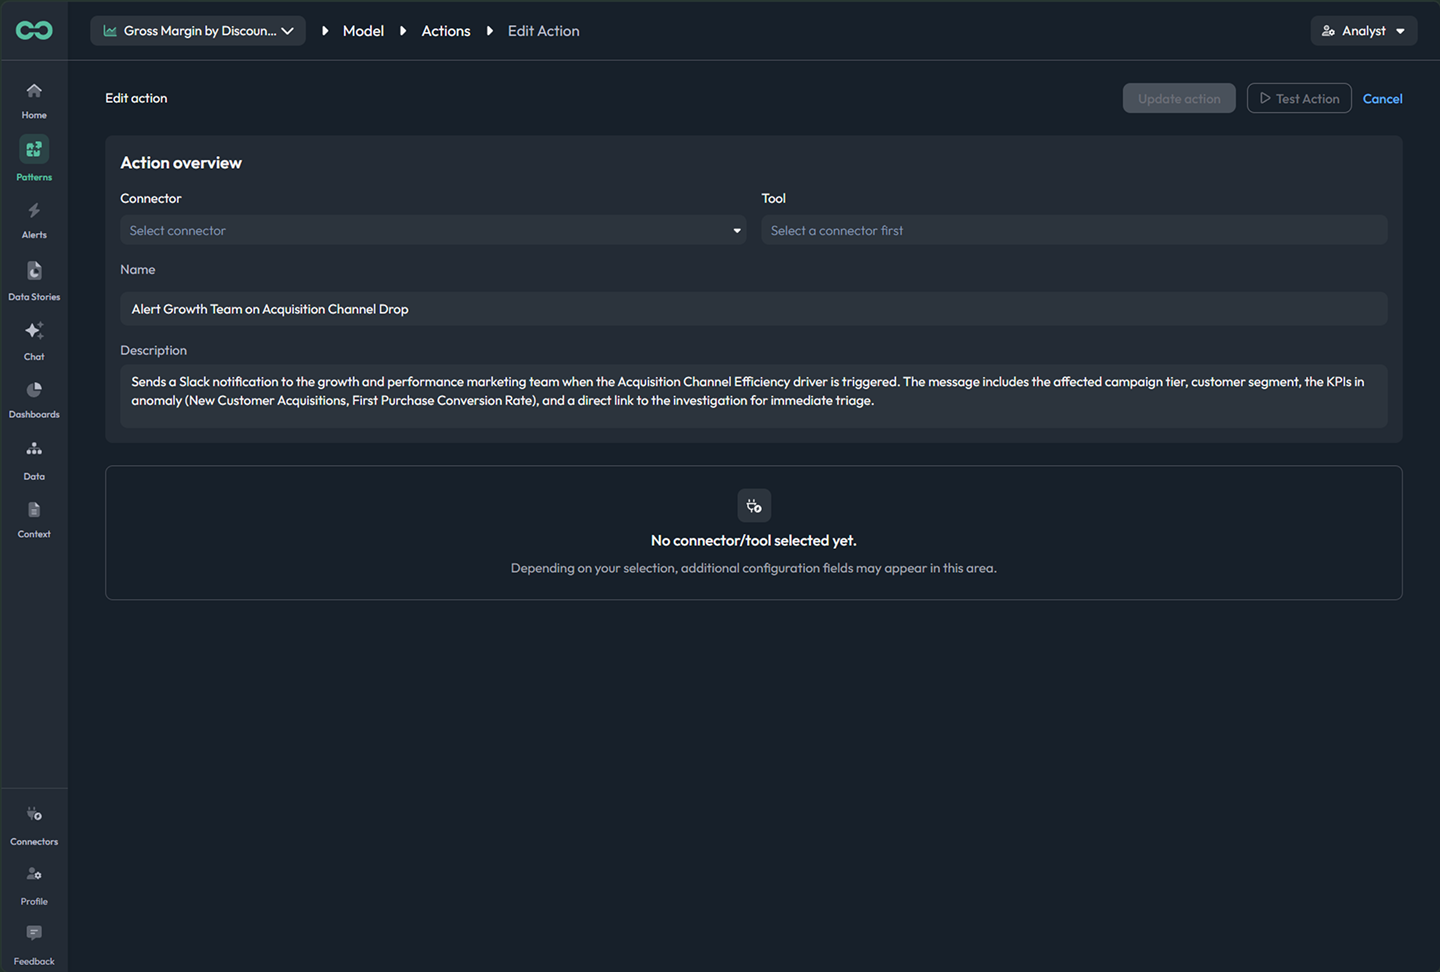Expand the Gross Margin by Discoun... dropdown

pos(198,31)
